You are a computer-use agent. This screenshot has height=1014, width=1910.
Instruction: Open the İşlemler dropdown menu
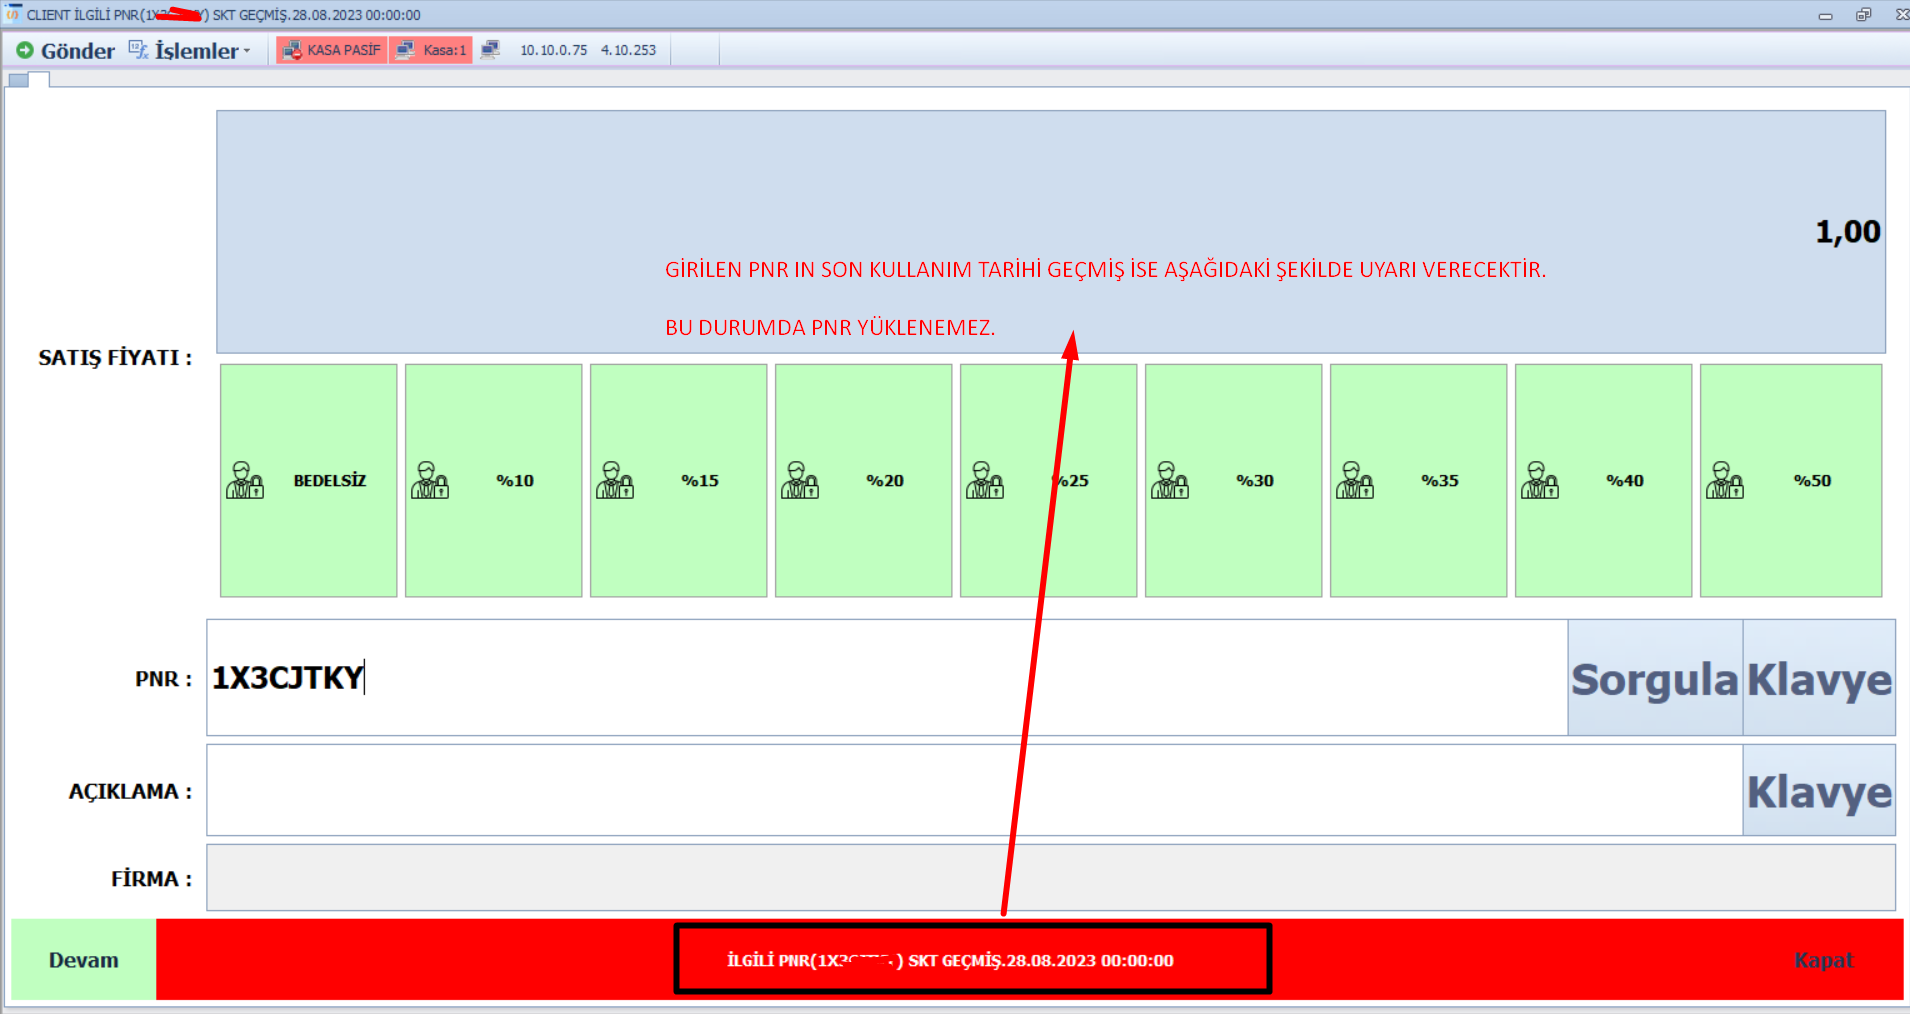point(196,51)
